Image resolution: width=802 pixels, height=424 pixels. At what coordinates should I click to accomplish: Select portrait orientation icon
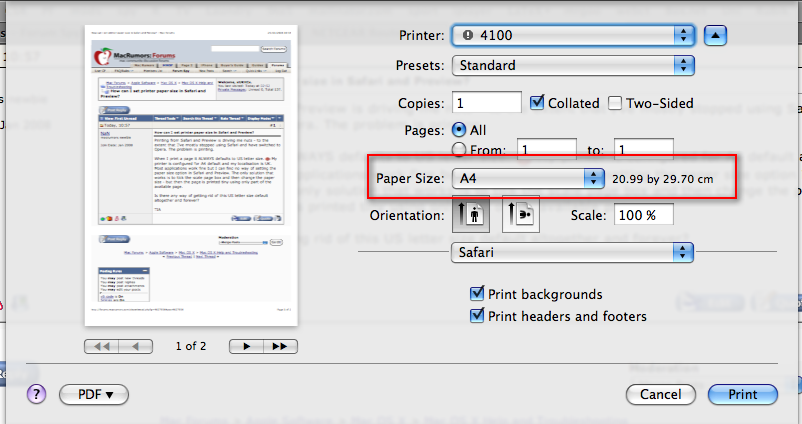[x=471, y=214]
